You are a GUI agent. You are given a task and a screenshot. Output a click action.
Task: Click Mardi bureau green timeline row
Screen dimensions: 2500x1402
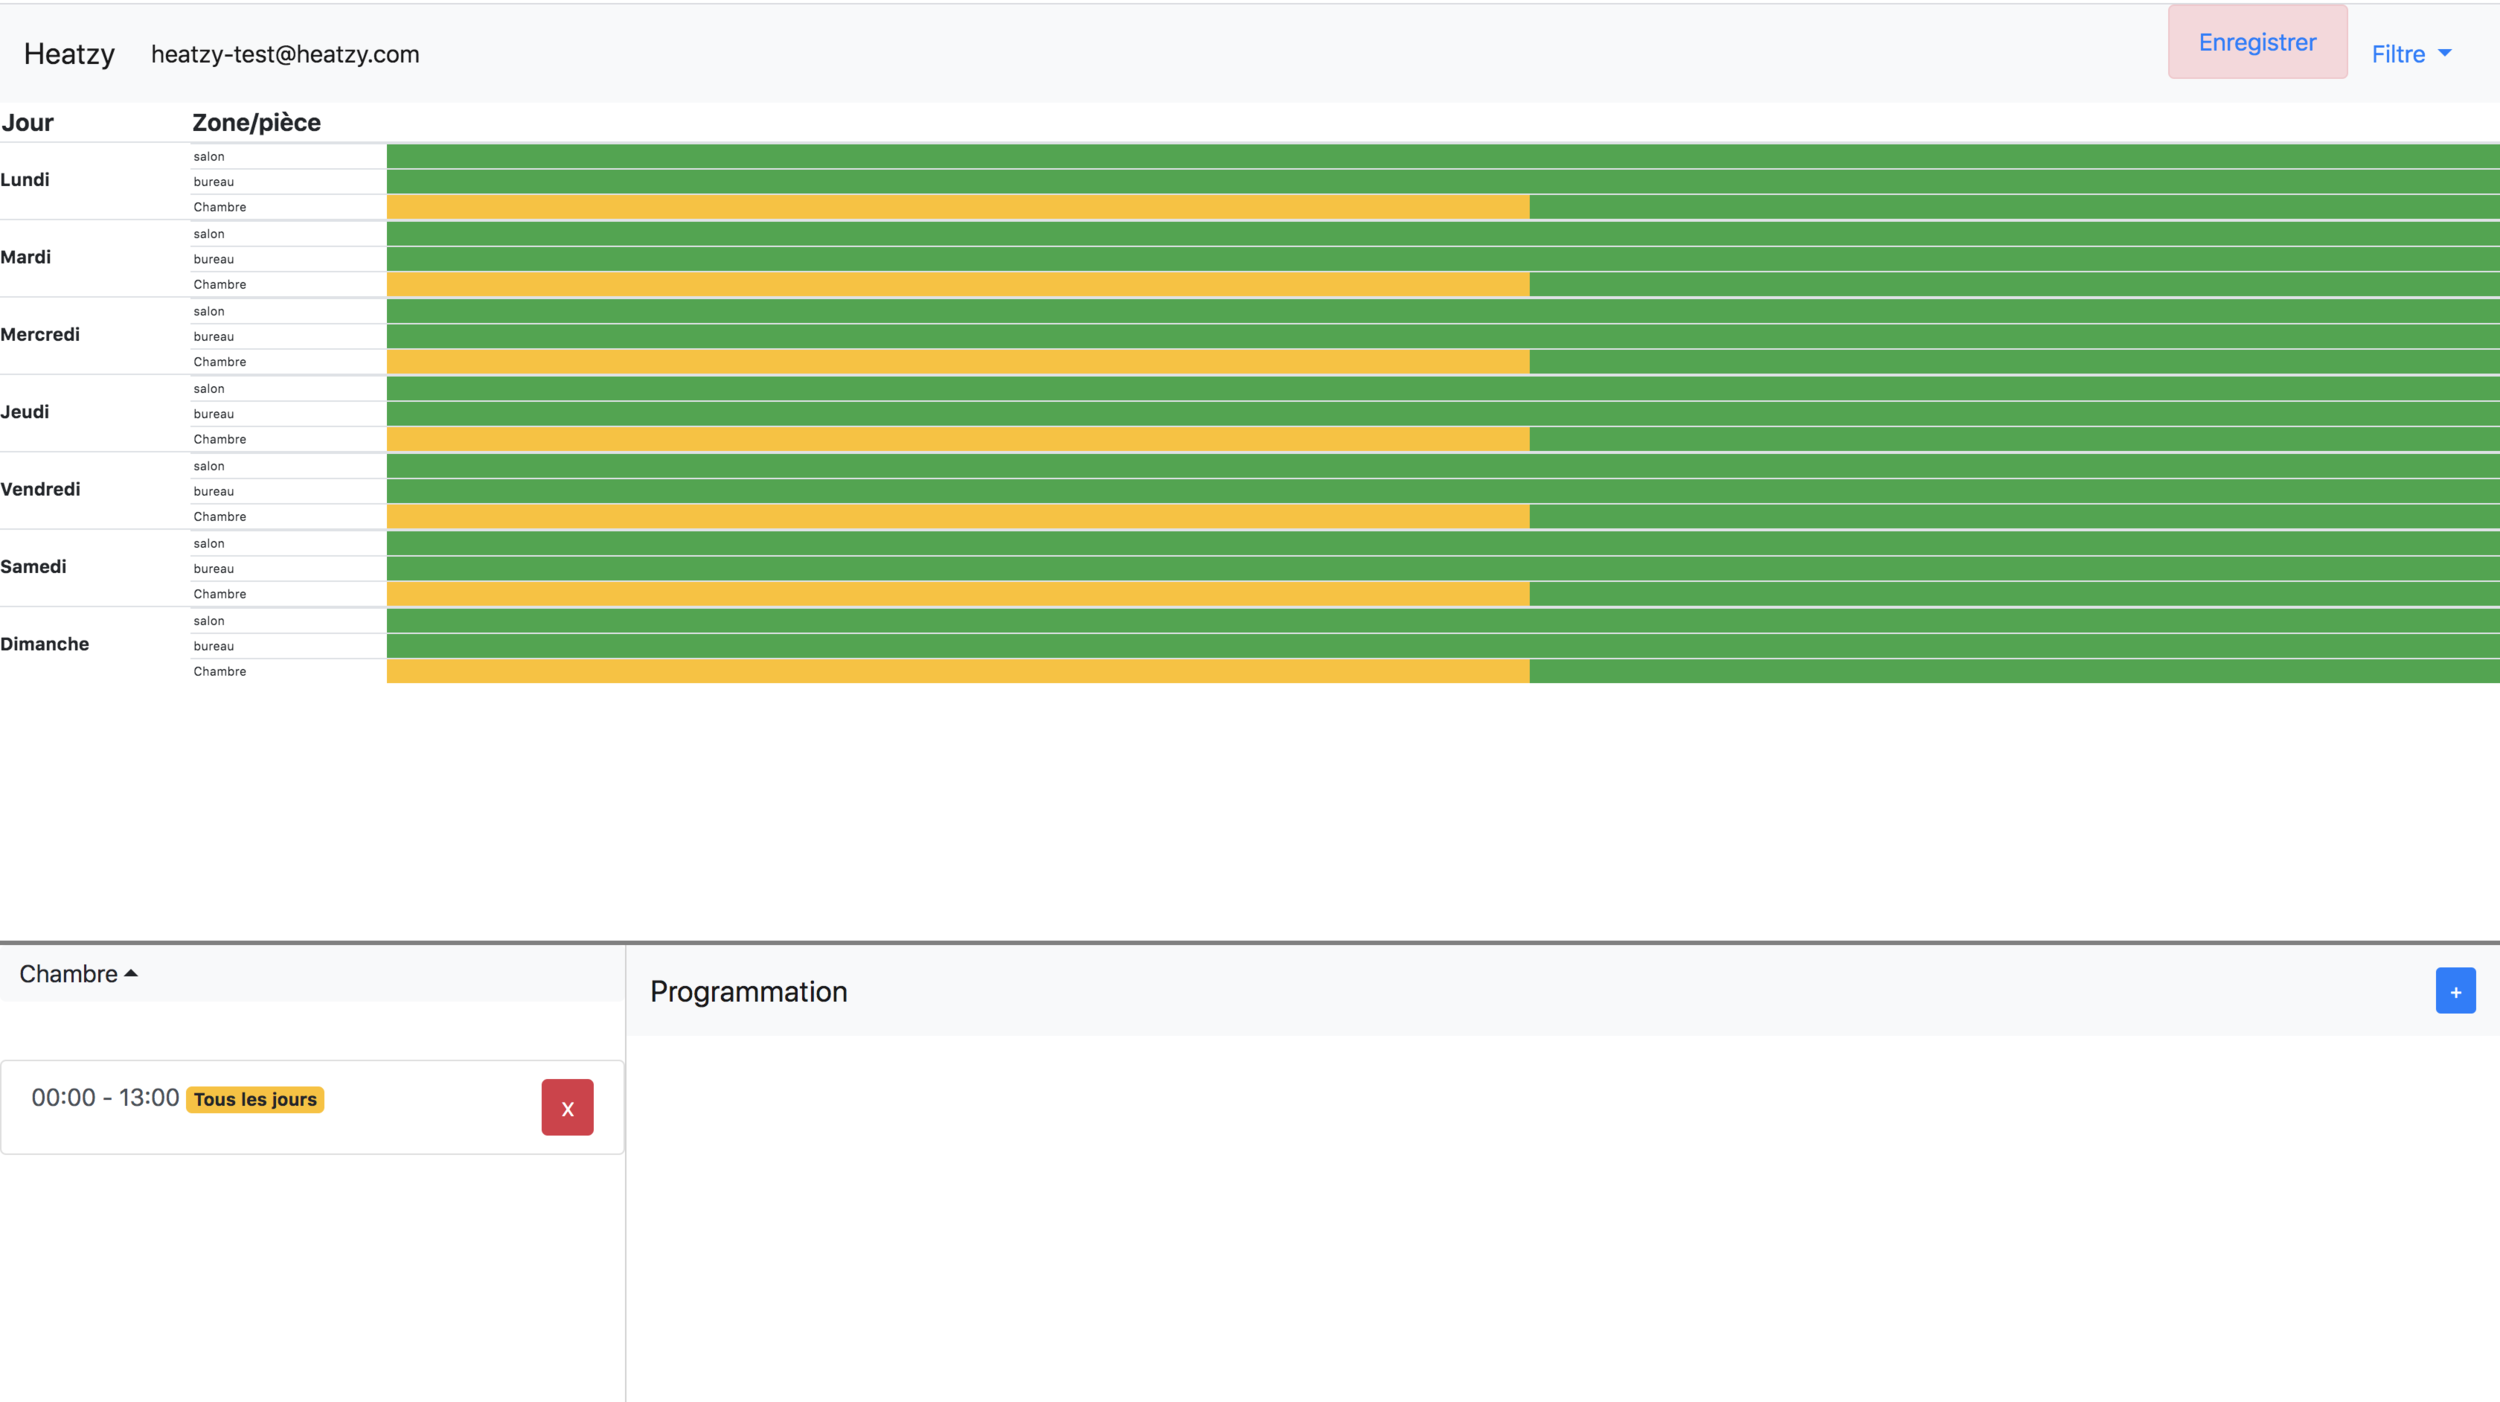pyautogui.click(x=1442, y=259)
